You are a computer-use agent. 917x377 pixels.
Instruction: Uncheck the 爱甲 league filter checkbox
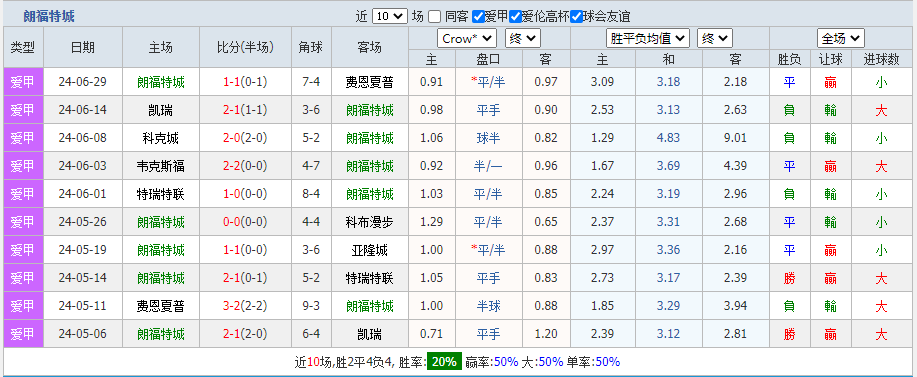478,16
